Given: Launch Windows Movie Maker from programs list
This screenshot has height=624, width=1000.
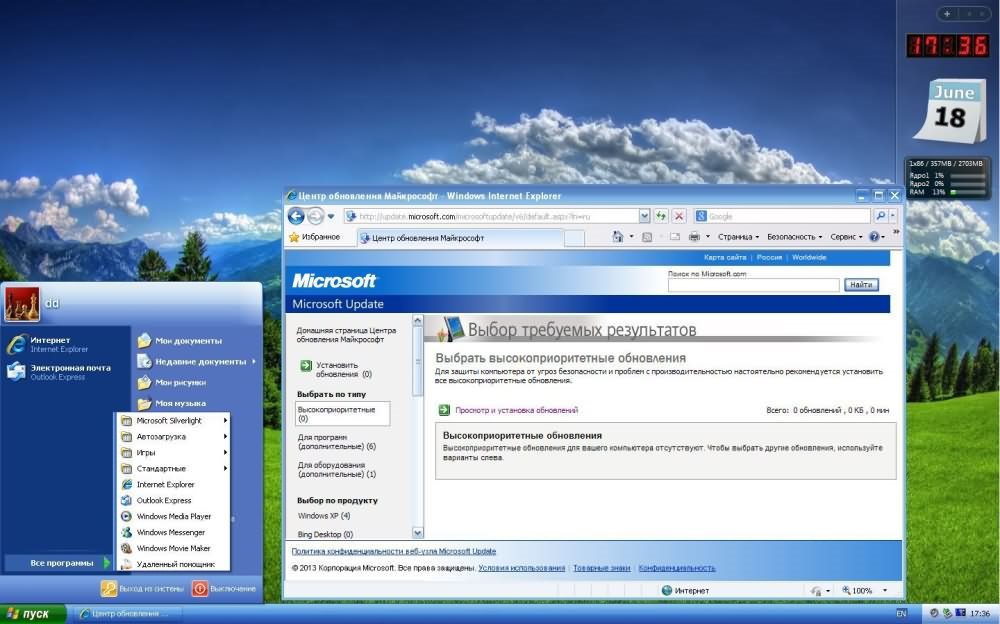Looking at the screenshot, I should tap(173, 548).
